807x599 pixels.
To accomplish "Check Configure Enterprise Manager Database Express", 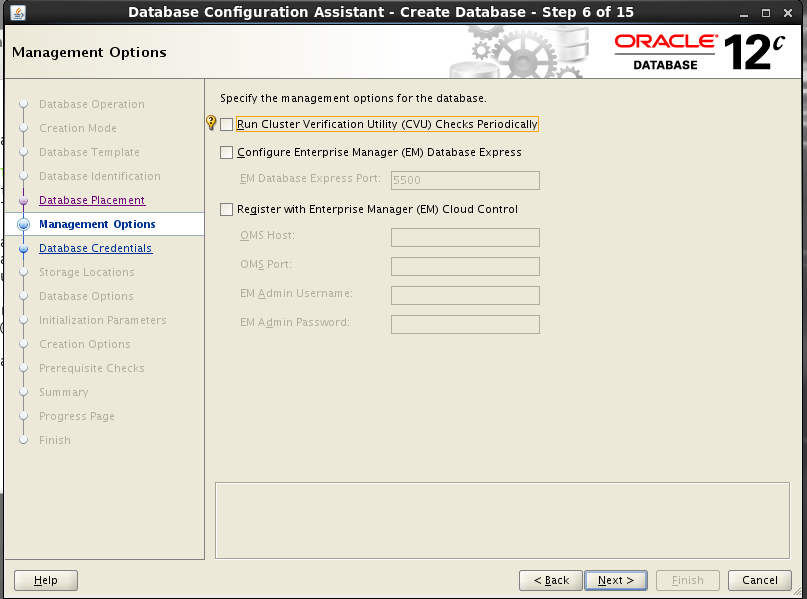I will pyautogui.click(x=226, y=152).
